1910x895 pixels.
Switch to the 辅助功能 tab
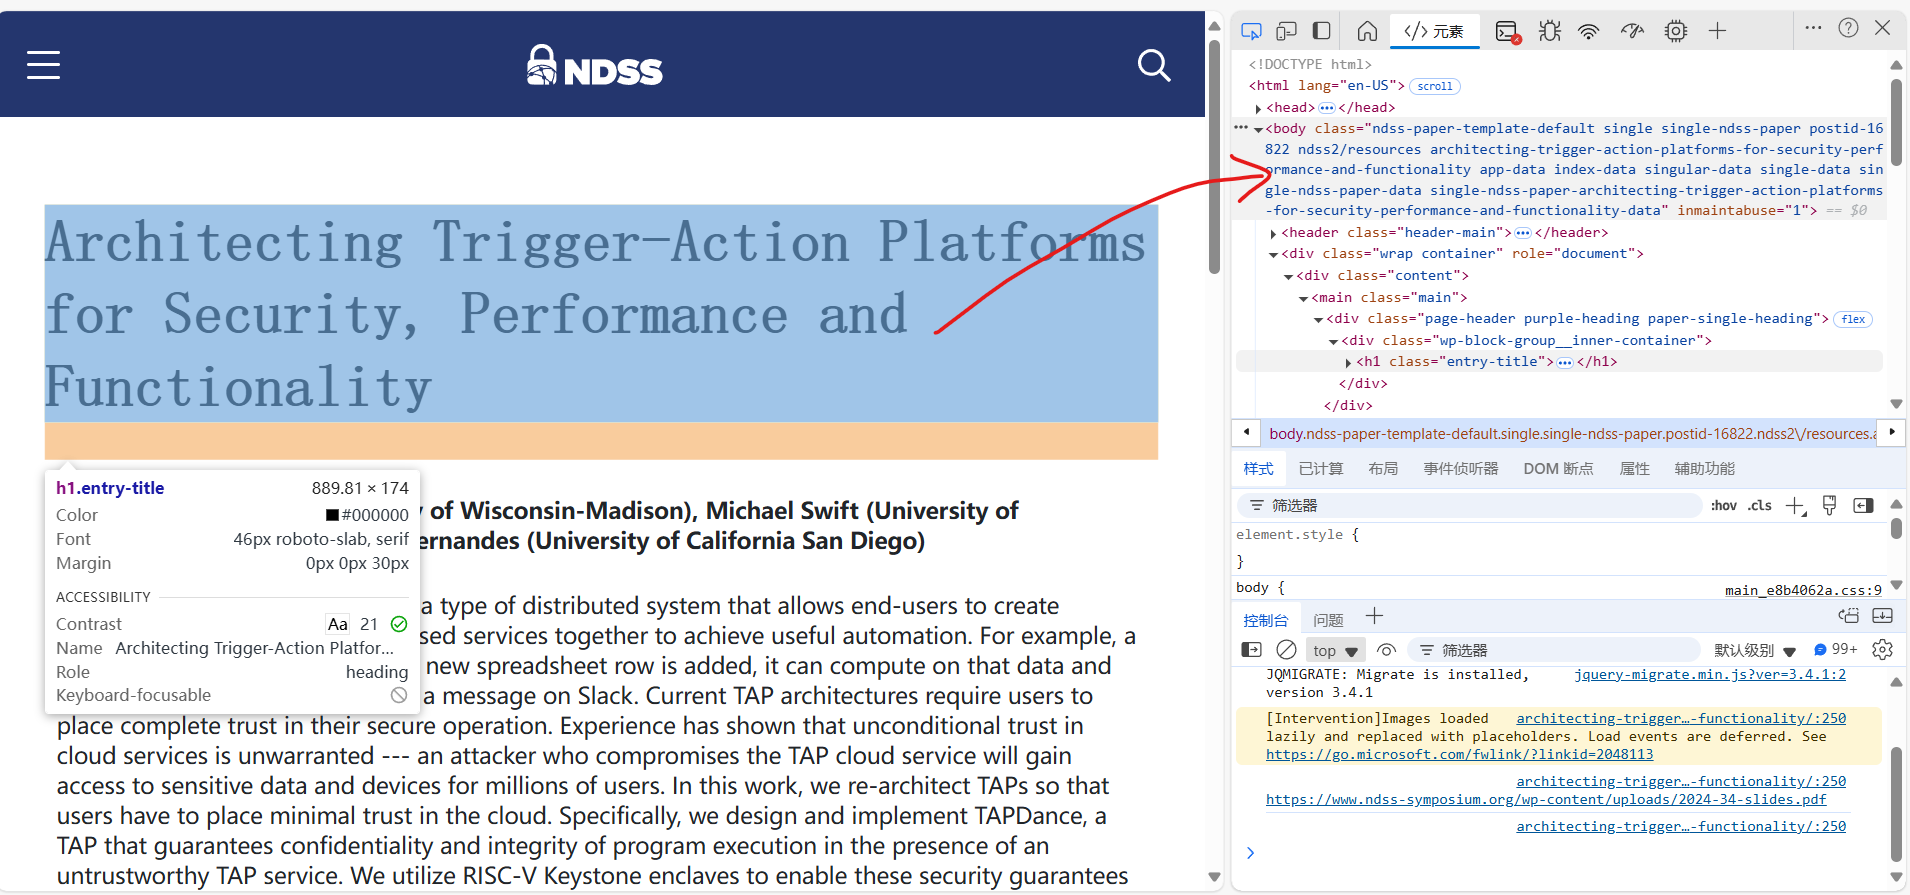click(1704, 469)
